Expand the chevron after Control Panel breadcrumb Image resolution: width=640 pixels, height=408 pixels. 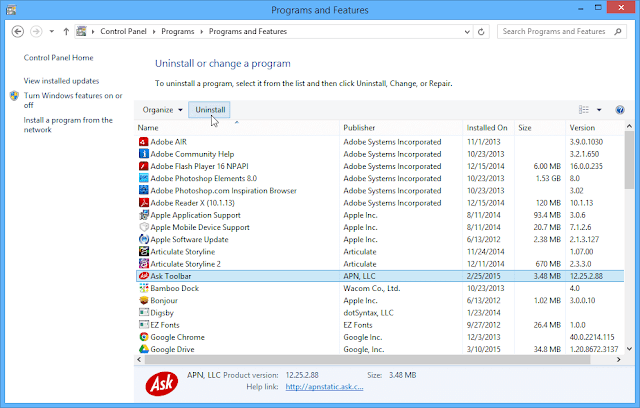pyautogui.click(x=154, y=31)
